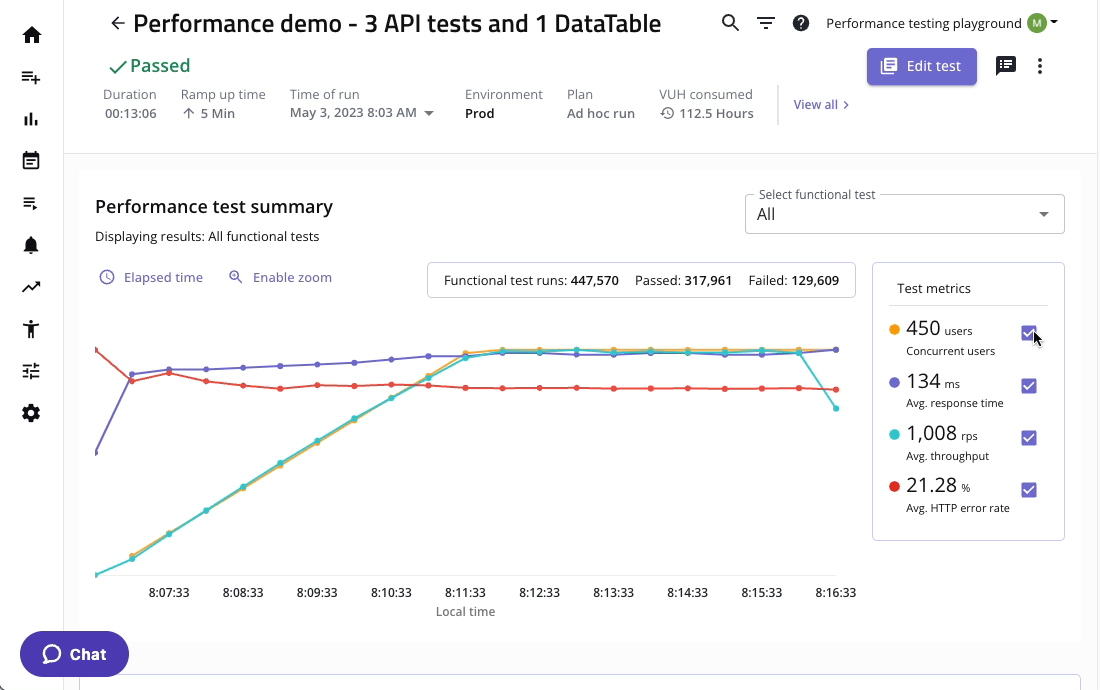The image size is (1100, 690).
Task: Click the Enable zoom chart option
Action: pos(281,277)
